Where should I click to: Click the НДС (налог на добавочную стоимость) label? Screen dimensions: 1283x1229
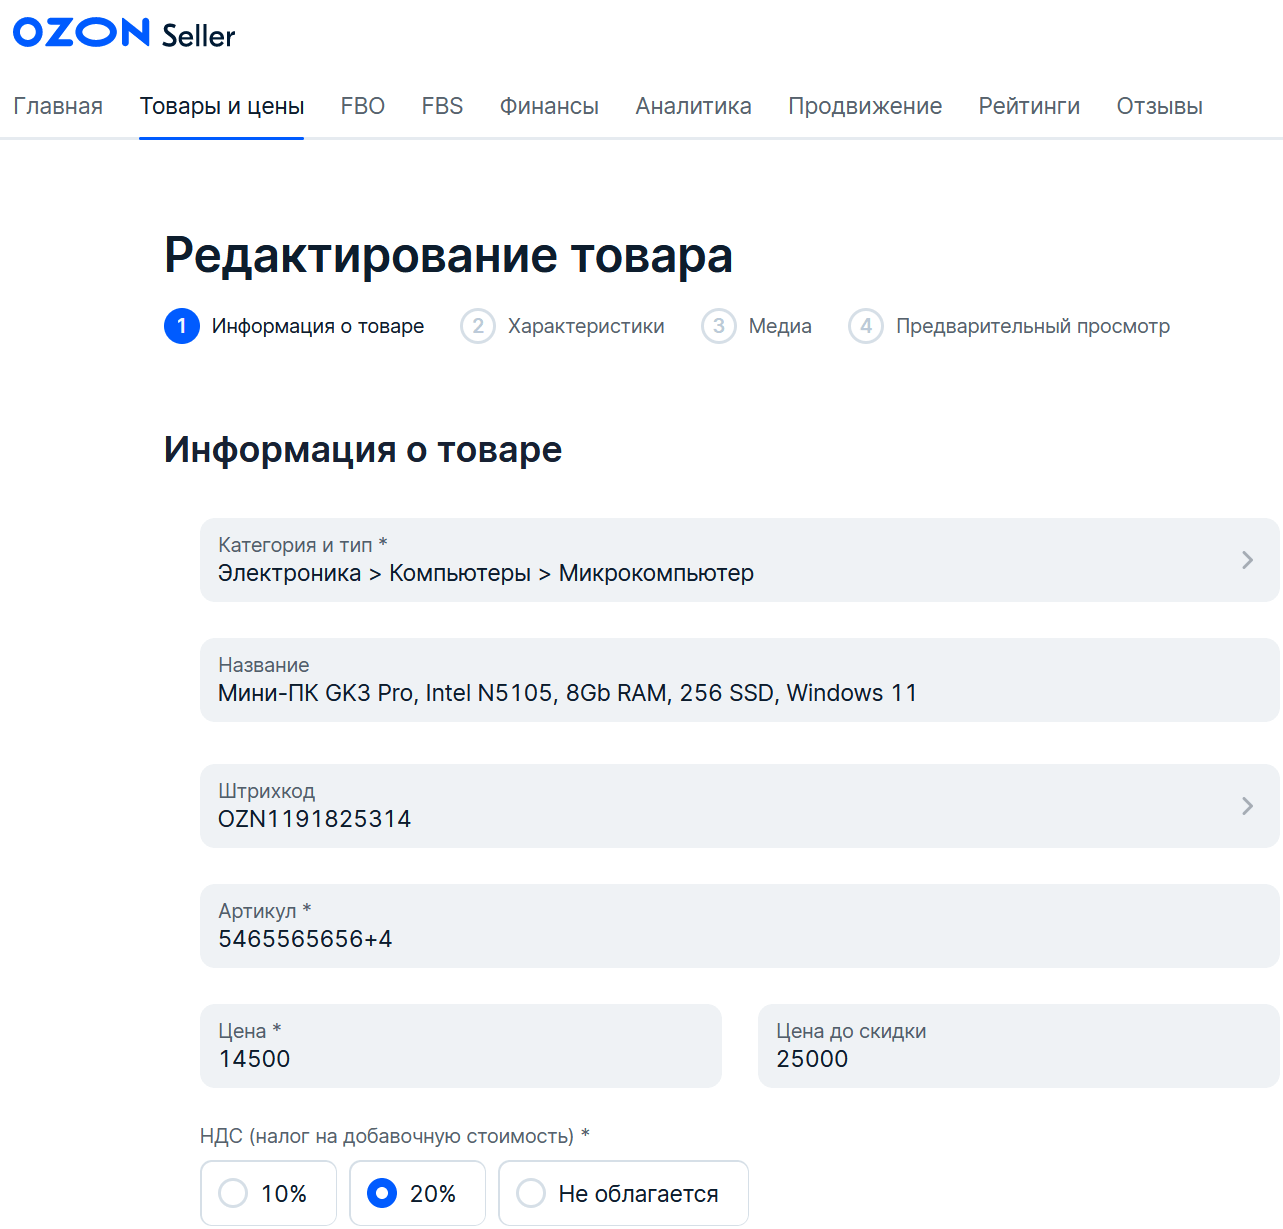coord(395,1136)
